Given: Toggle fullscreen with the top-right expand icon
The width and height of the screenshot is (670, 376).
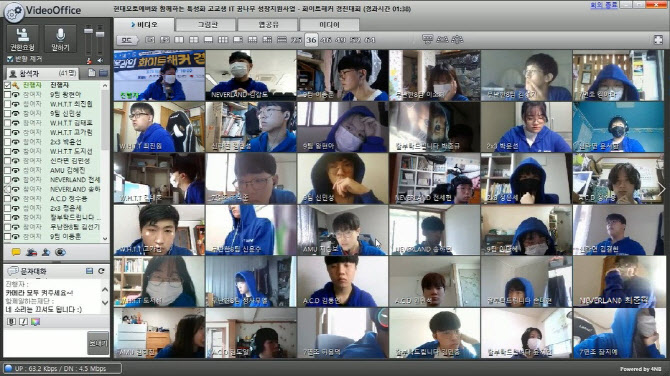Looking at the screenshot, I should 658,40.
